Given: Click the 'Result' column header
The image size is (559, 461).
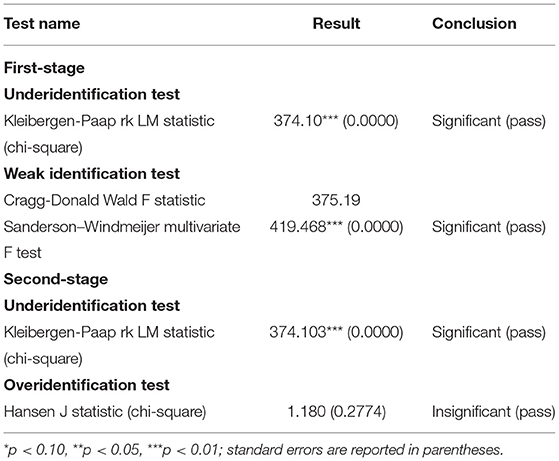Looking at the screenshot, I should (336, 24).
